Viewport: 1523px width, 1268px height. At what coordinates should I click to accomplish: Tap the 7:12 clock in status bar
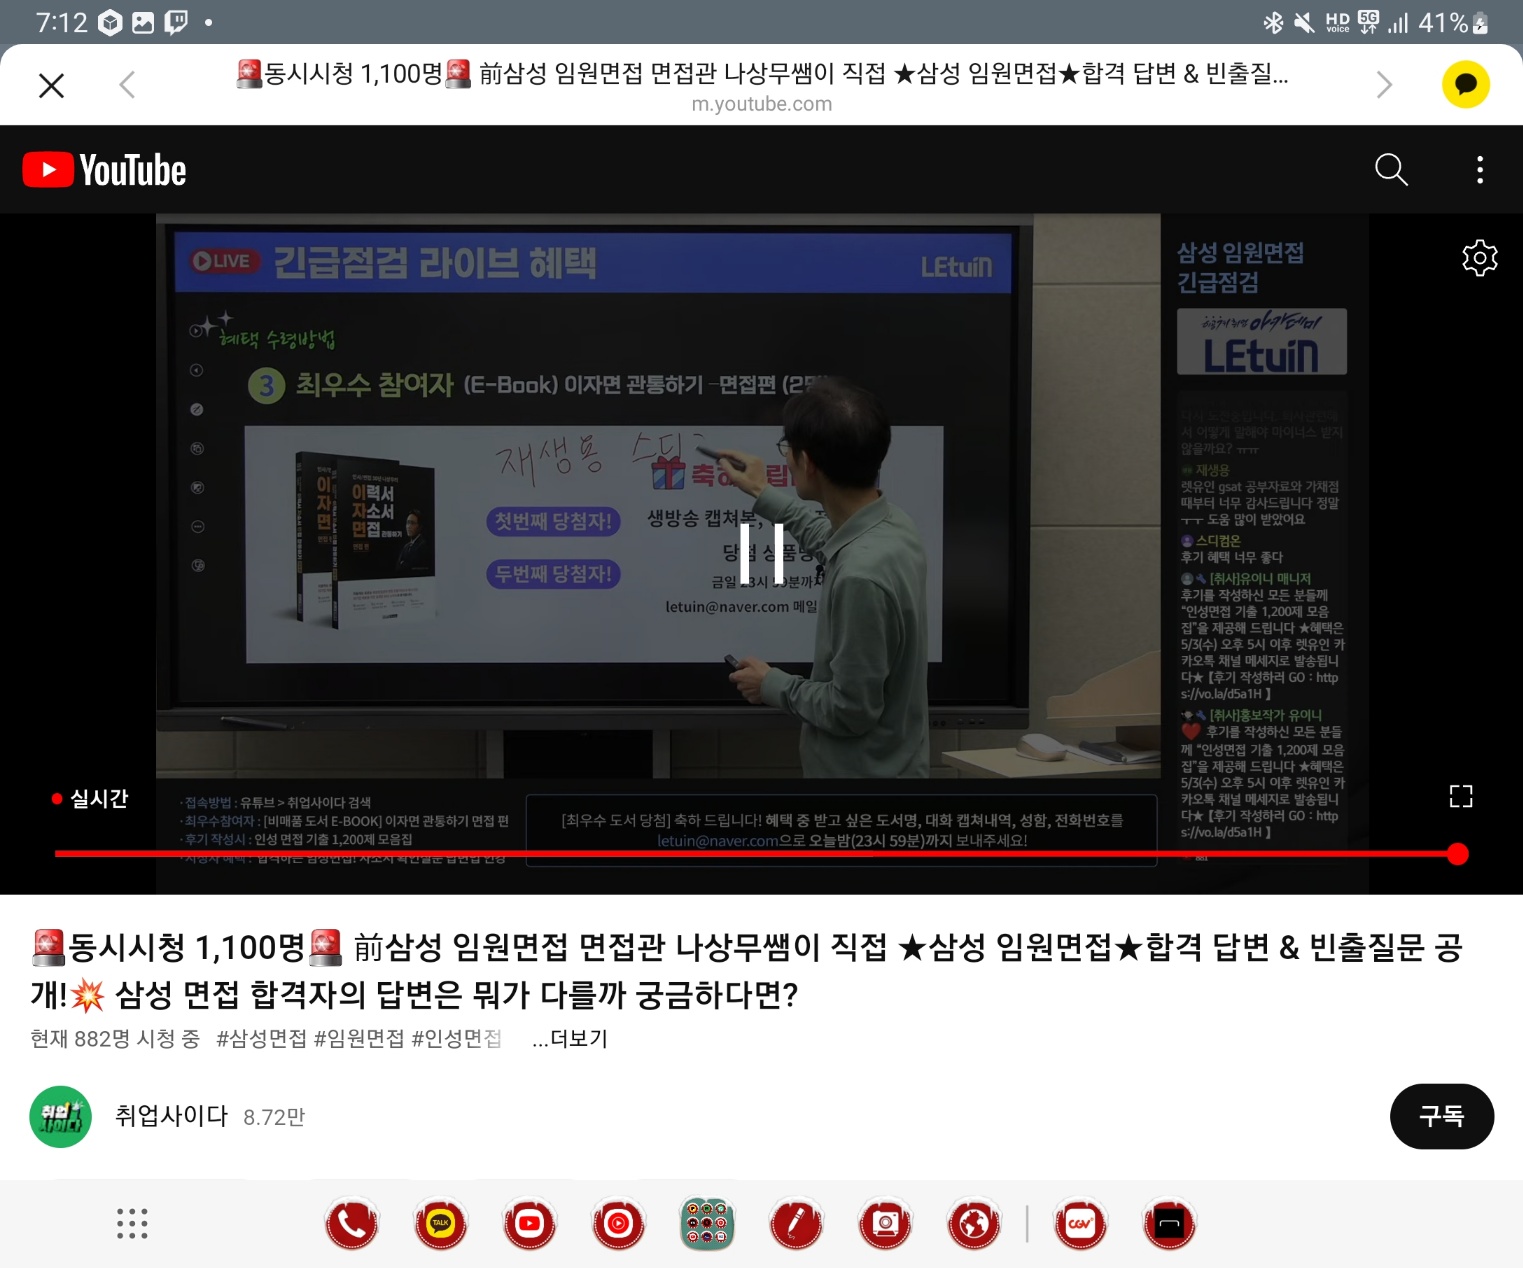[62, 23]
